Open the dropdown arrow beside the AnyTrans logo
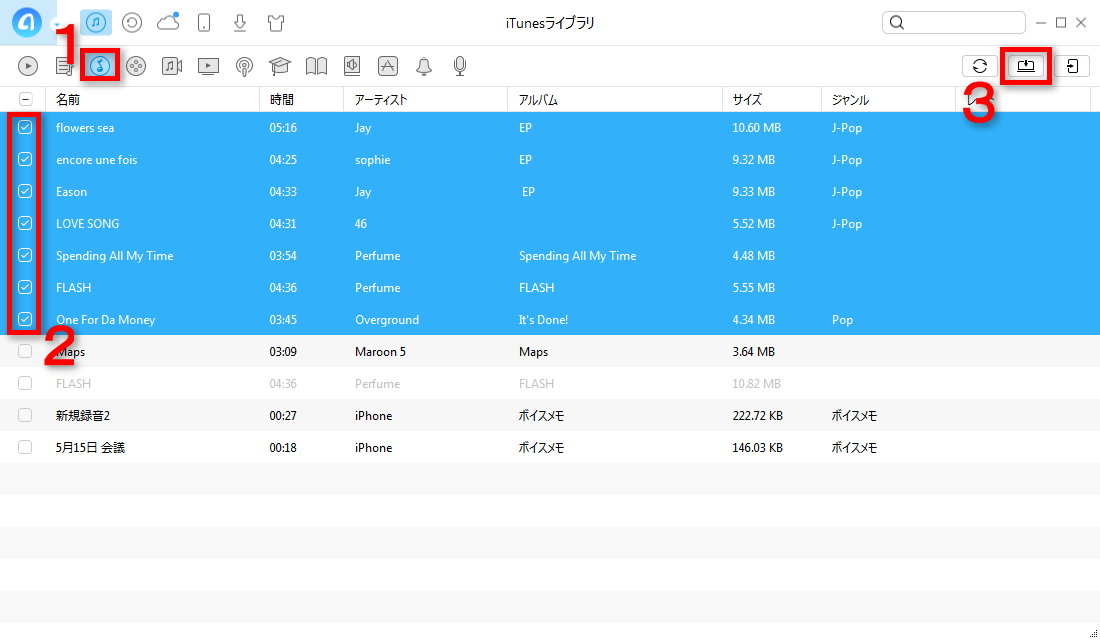The image size is (1100, 640). click(x=56, y=24)
